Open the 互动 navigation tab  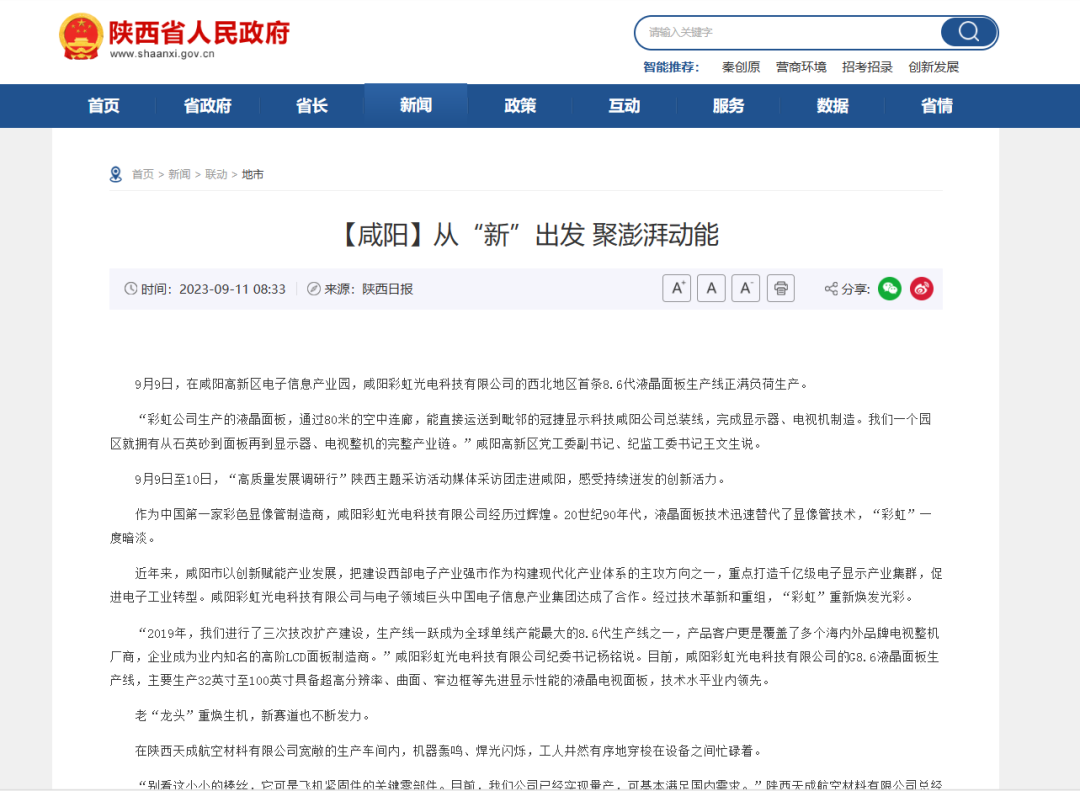click(624, 106)
